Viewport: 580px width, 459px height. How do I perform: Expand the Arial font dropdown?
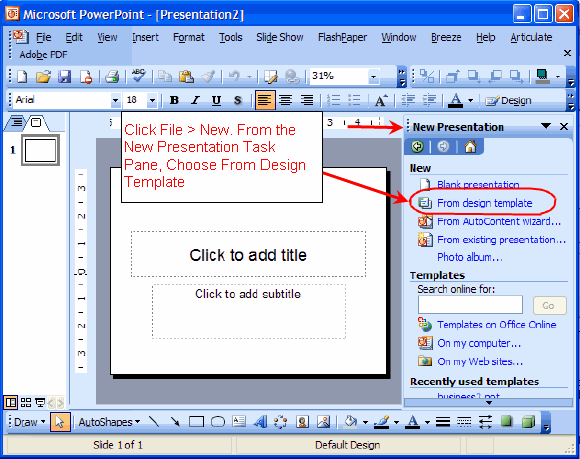tap(115, 100)
